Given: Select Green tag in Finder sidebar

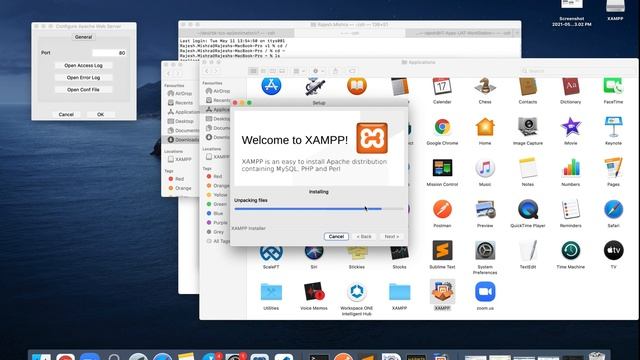Looking at the screenshot, I should point(216,204).
